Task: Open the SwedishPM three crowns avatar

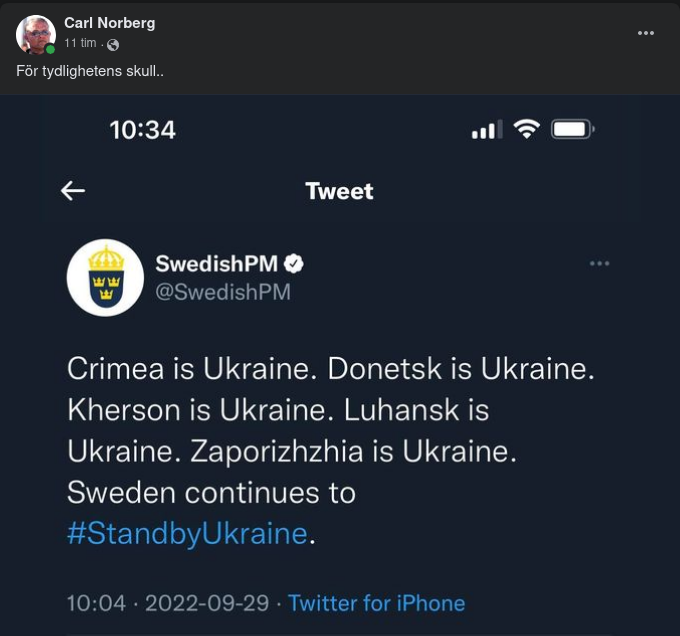Action: coord(105,277)
